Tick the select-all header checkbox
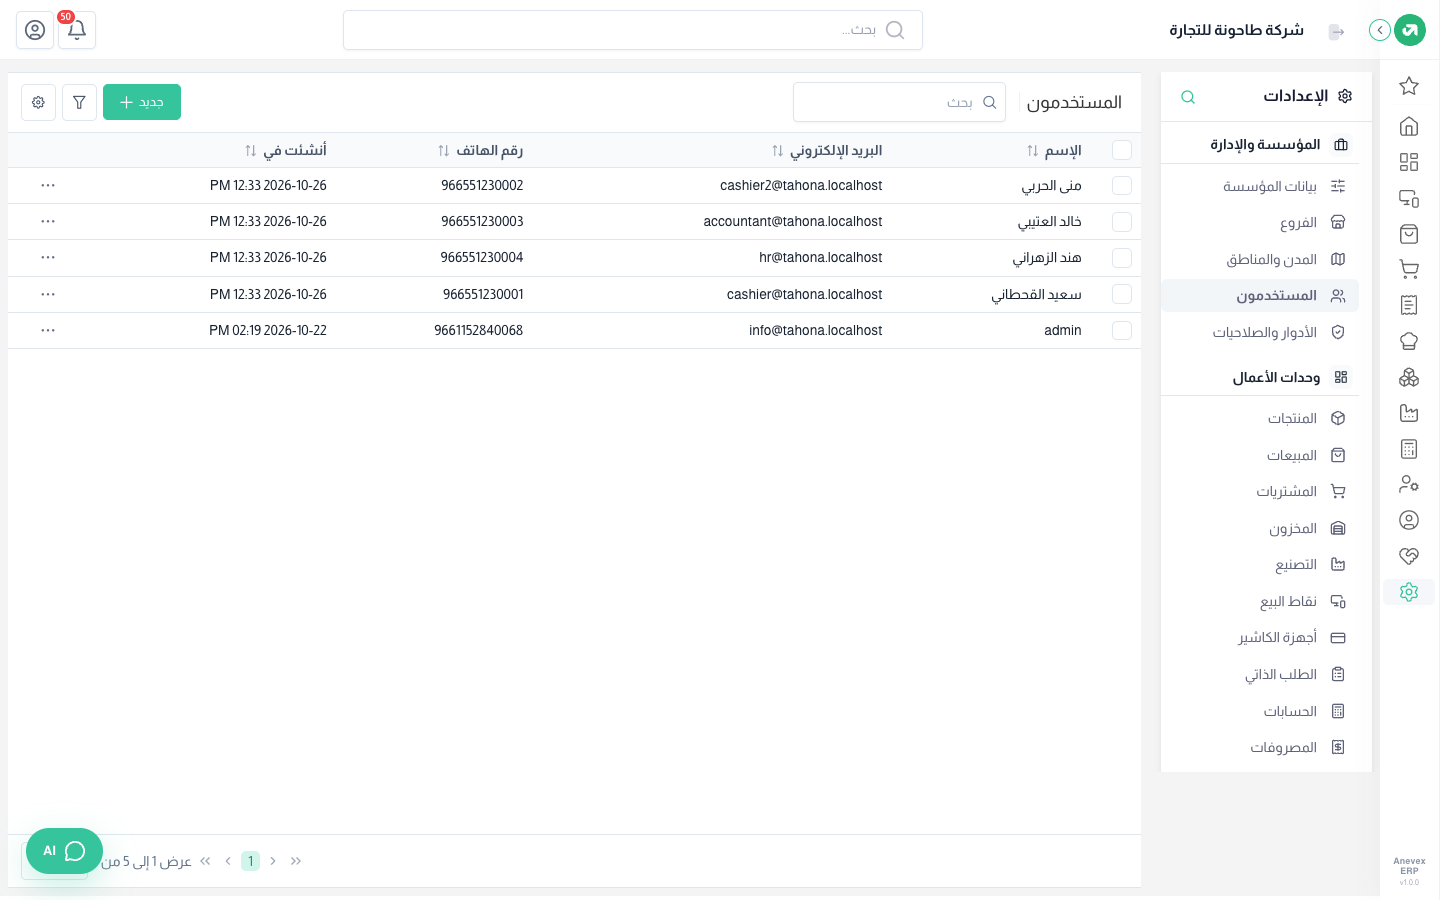Screen dimensions: 1440x900 click(1122, 150)
